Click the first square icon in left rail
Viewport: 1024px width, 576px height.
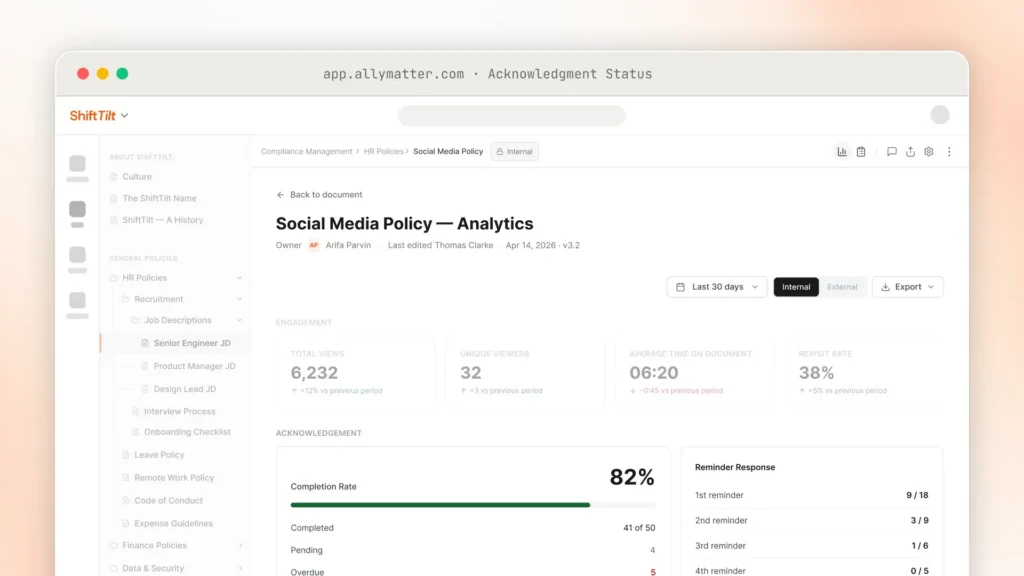[x=77, y=163]
